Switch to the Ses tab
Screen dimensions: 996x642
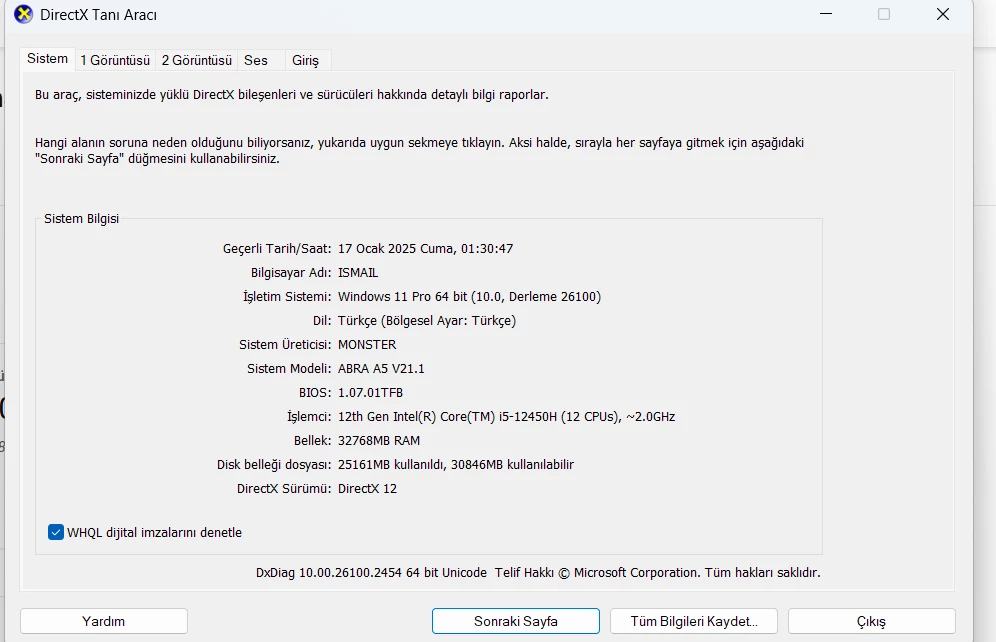256,60
